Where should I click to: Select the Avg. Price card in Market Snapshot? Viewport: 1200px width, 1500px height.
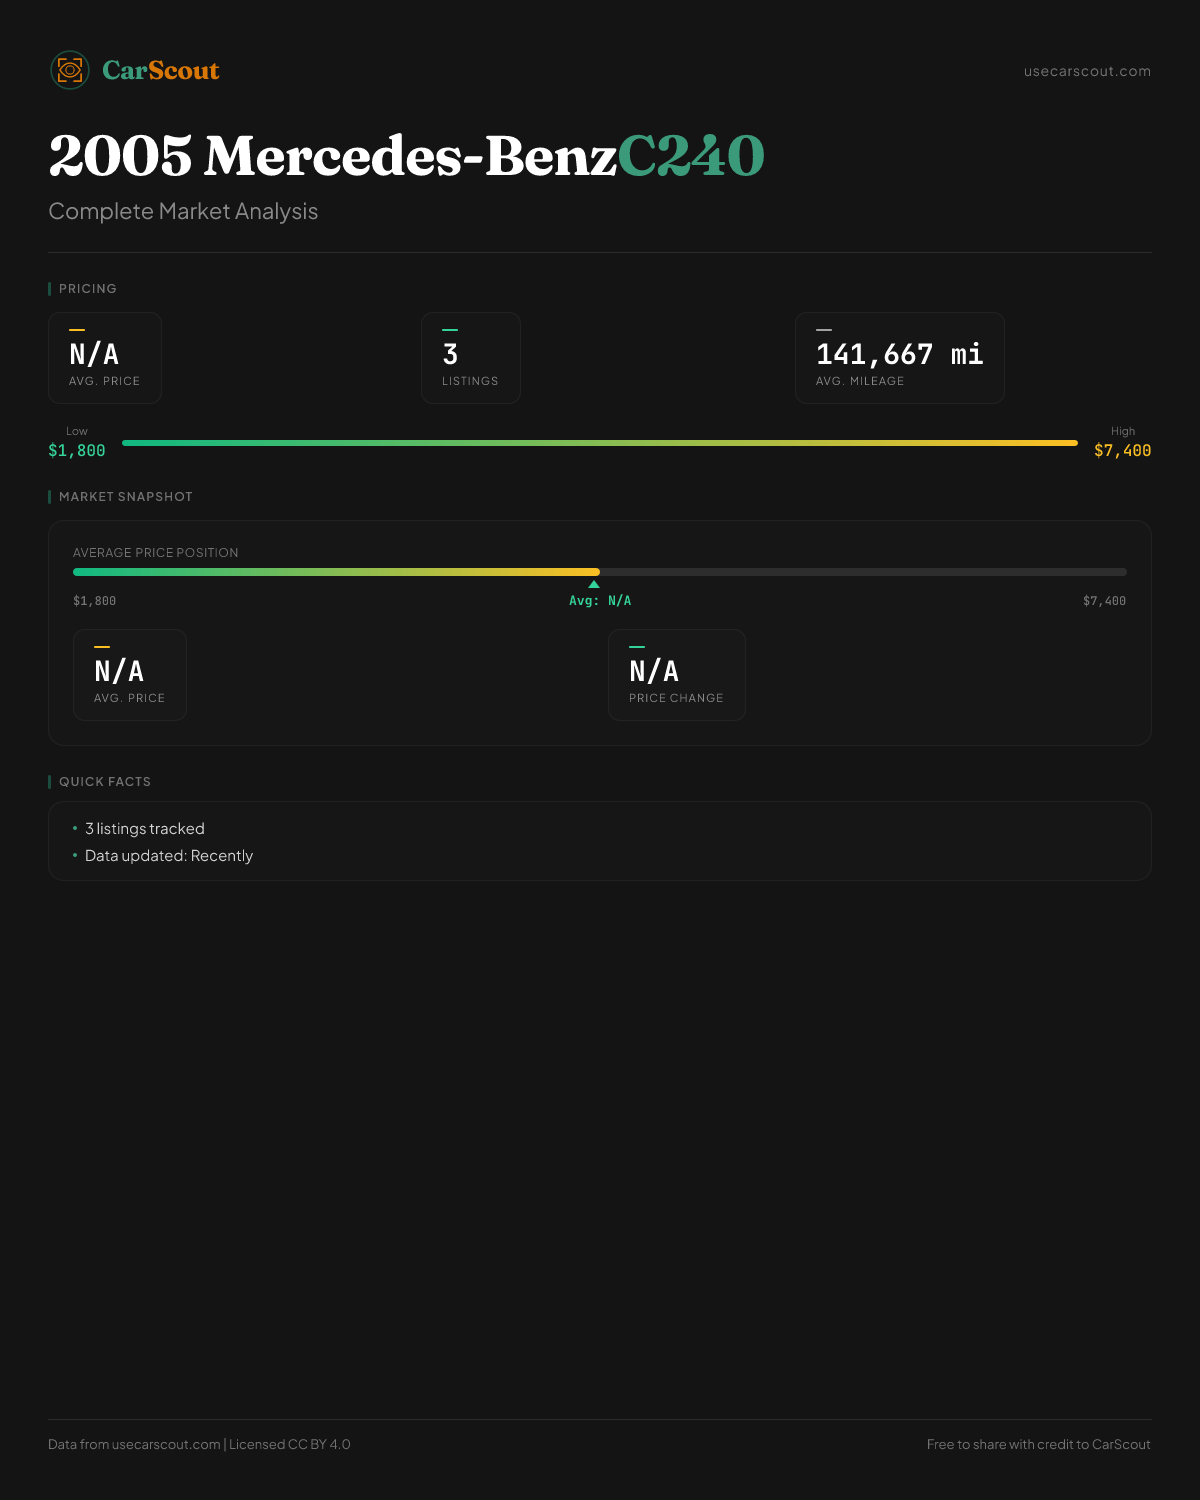click(130, 675)
